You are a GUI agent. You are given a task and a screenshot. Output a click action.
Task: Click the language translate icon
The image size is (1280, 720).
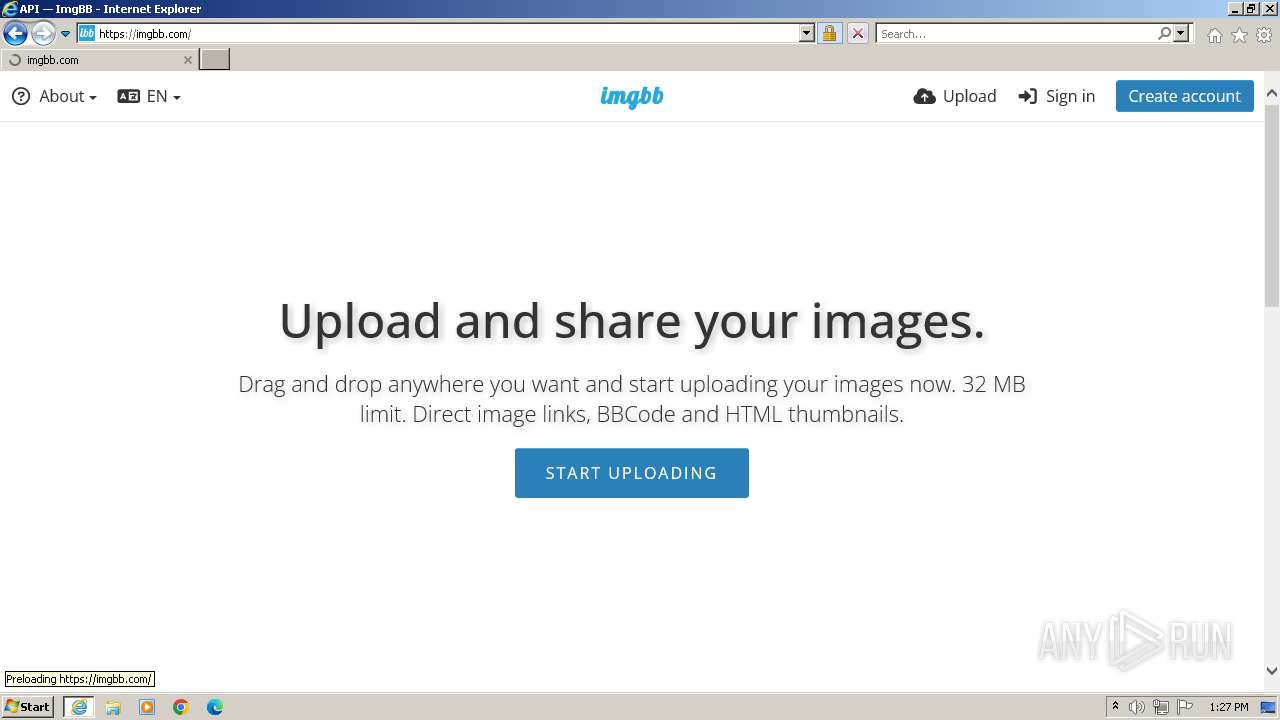click(128, 96)
